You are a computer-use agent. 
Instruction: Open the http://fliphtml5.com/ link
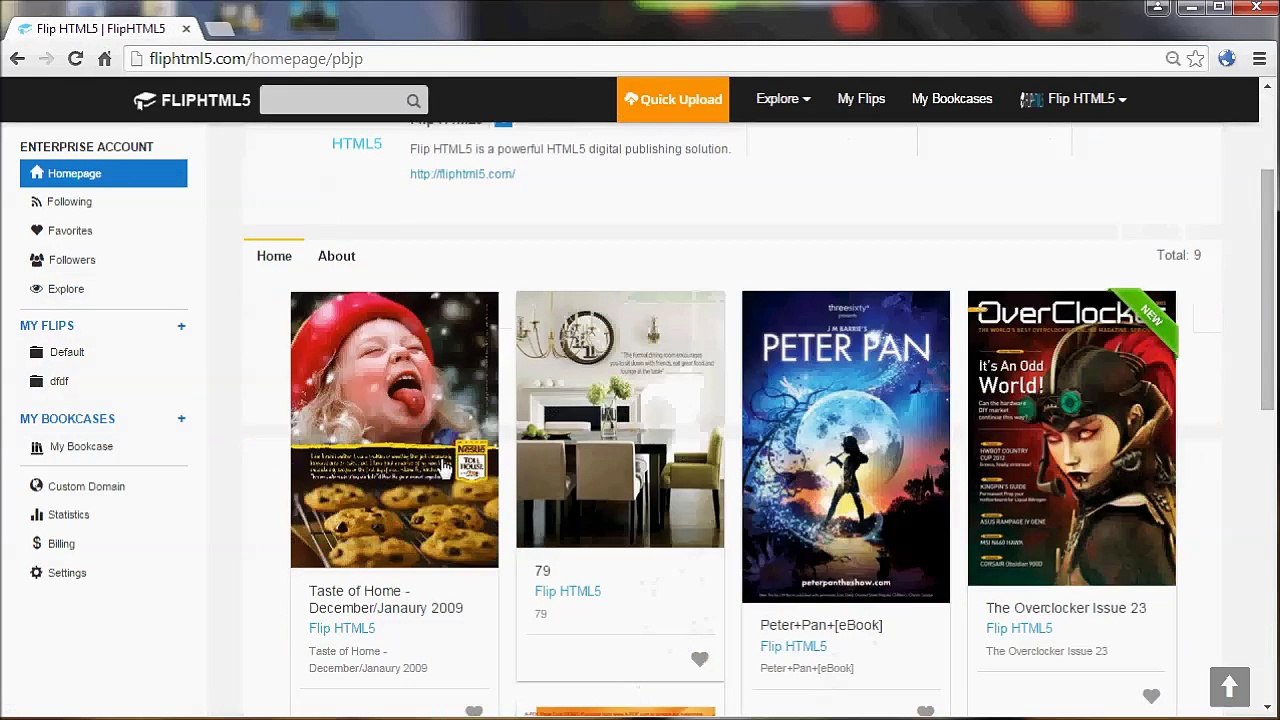click(462, 174)
